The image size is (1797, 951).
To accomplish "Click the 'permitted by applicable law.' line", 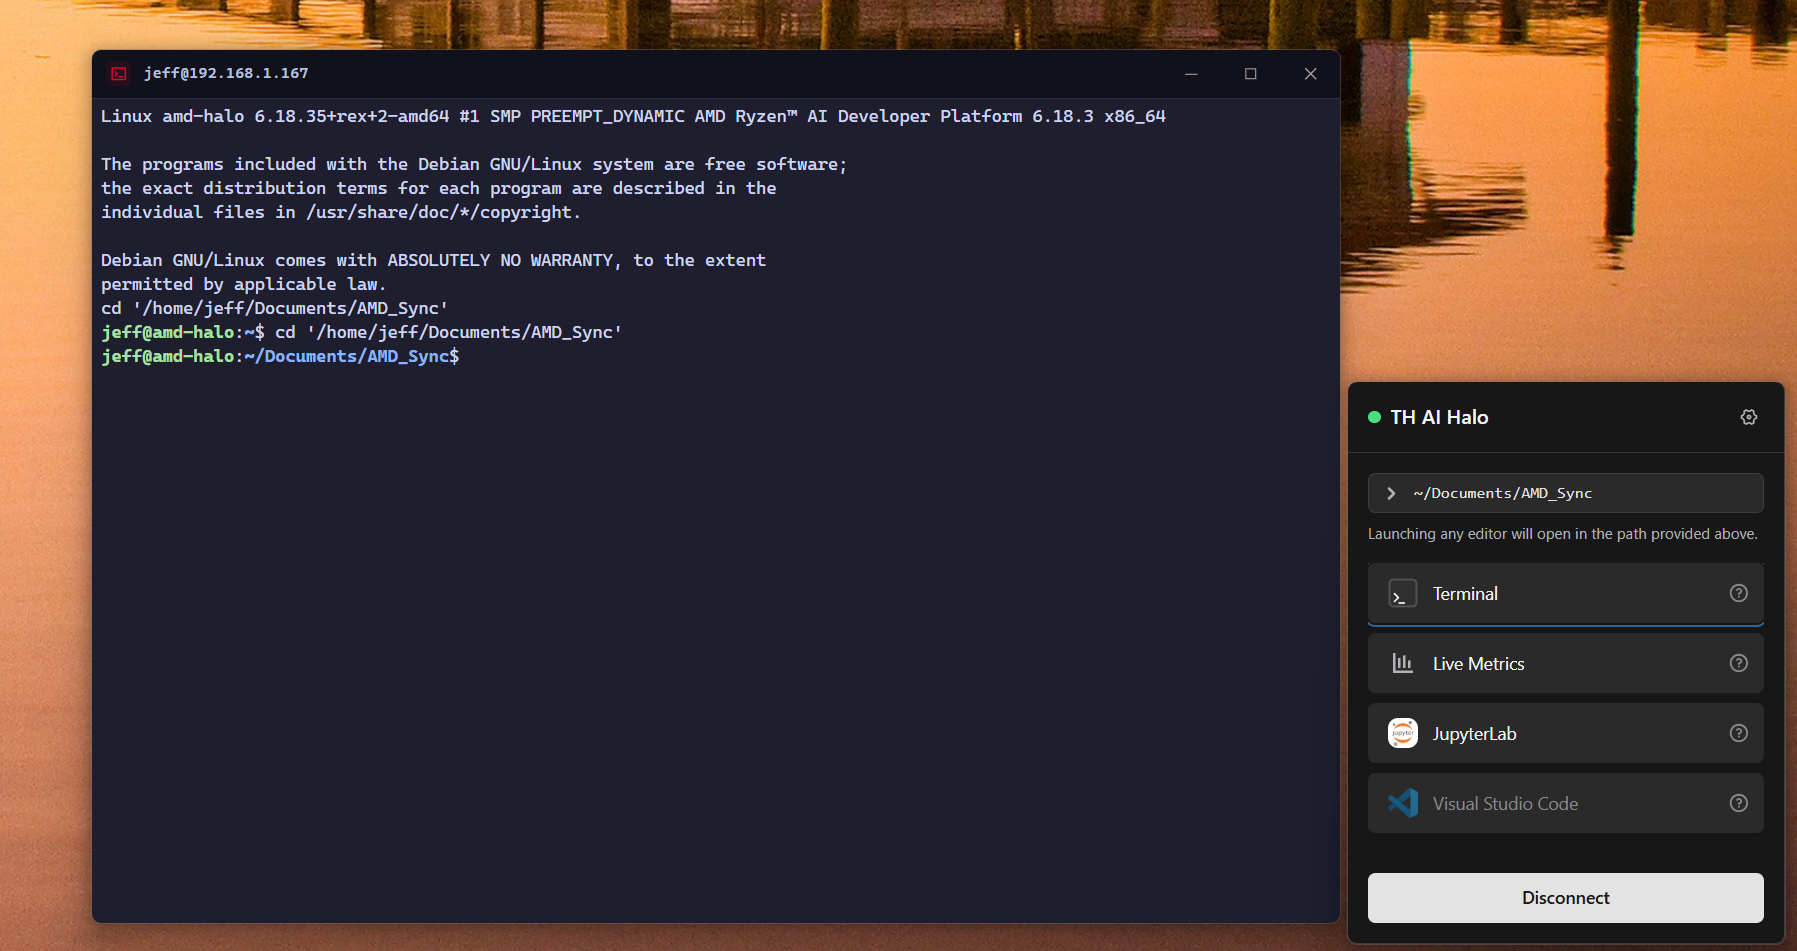I will (x=243, y=284).
